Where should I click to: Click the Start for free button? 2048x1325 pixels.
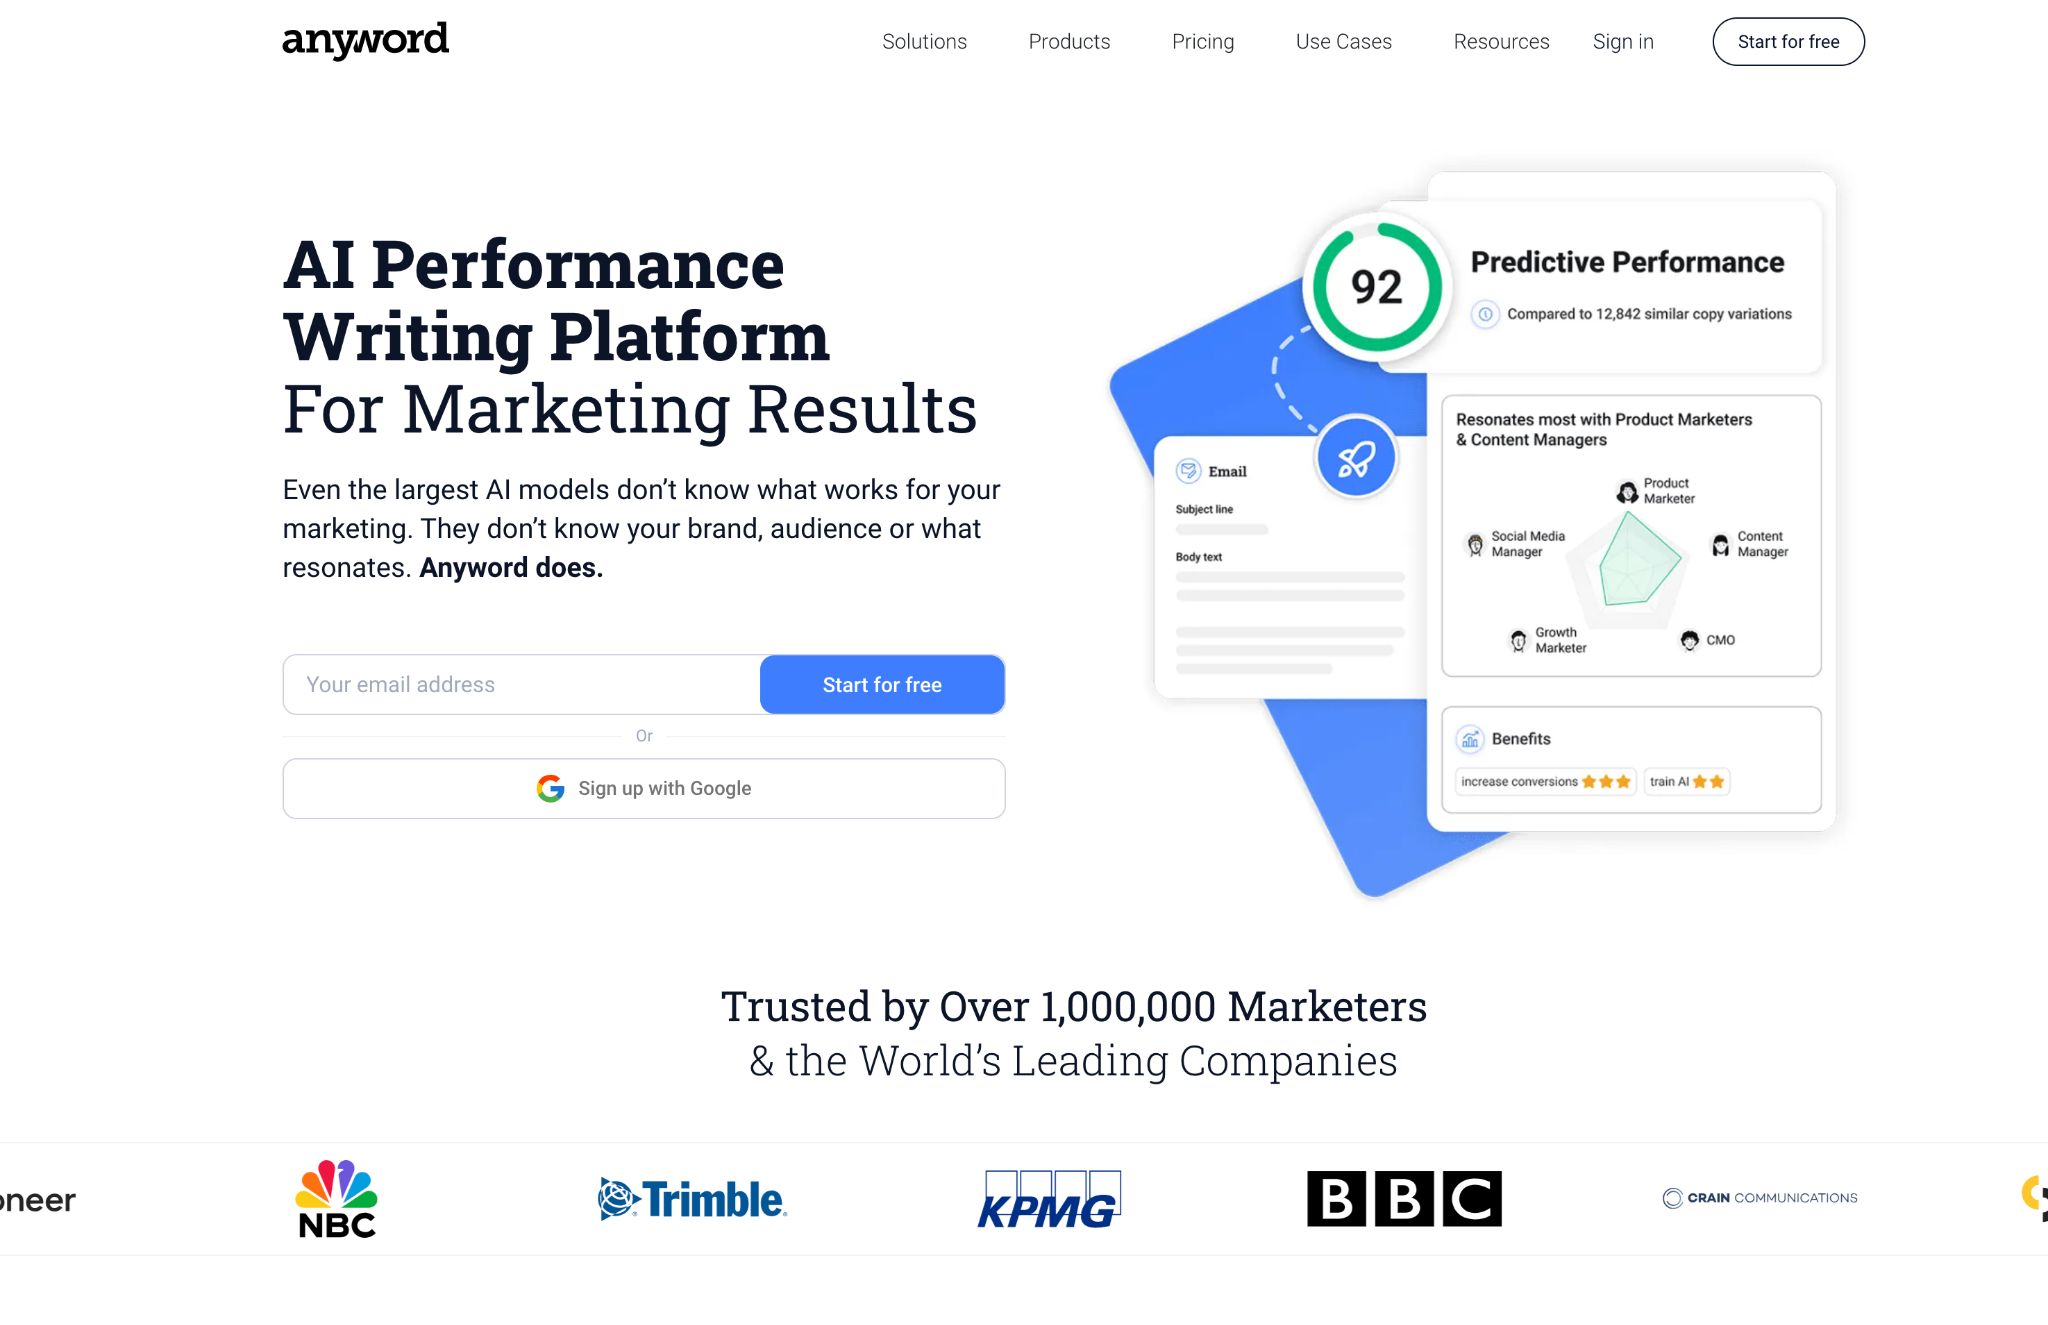click(882, 685)
